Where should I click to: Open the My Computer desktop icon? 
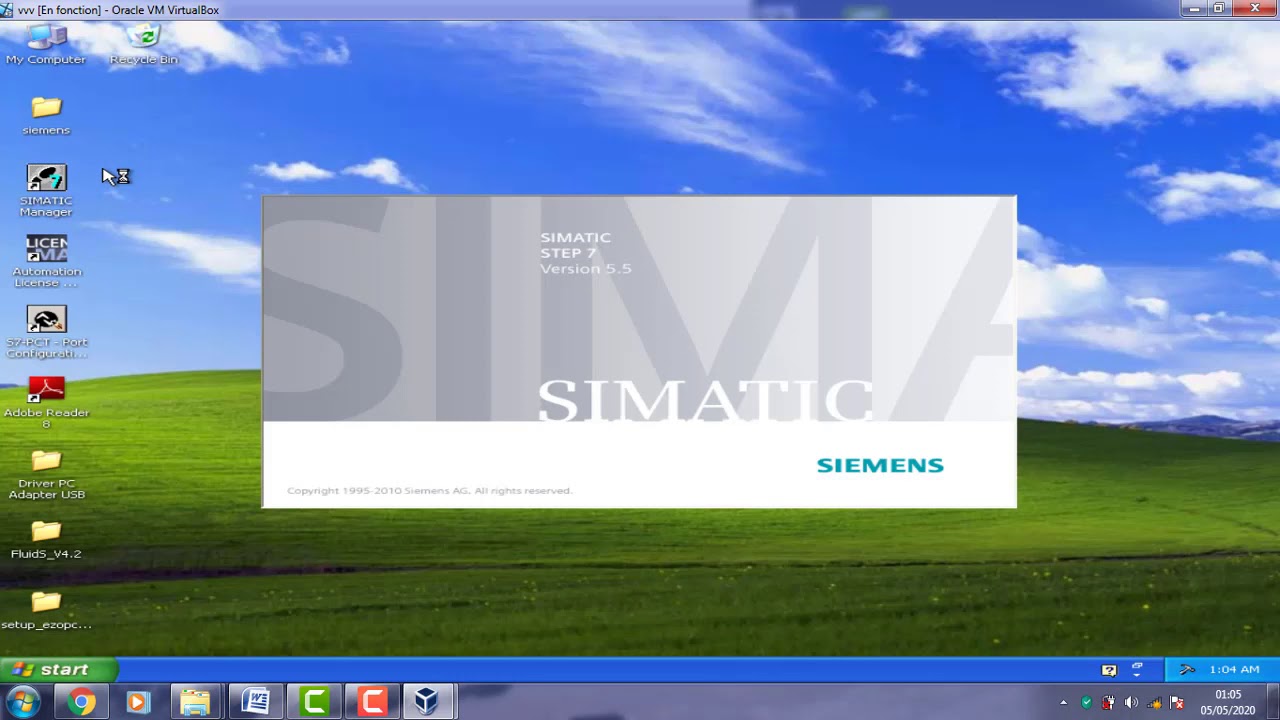(x=46, y=43)
